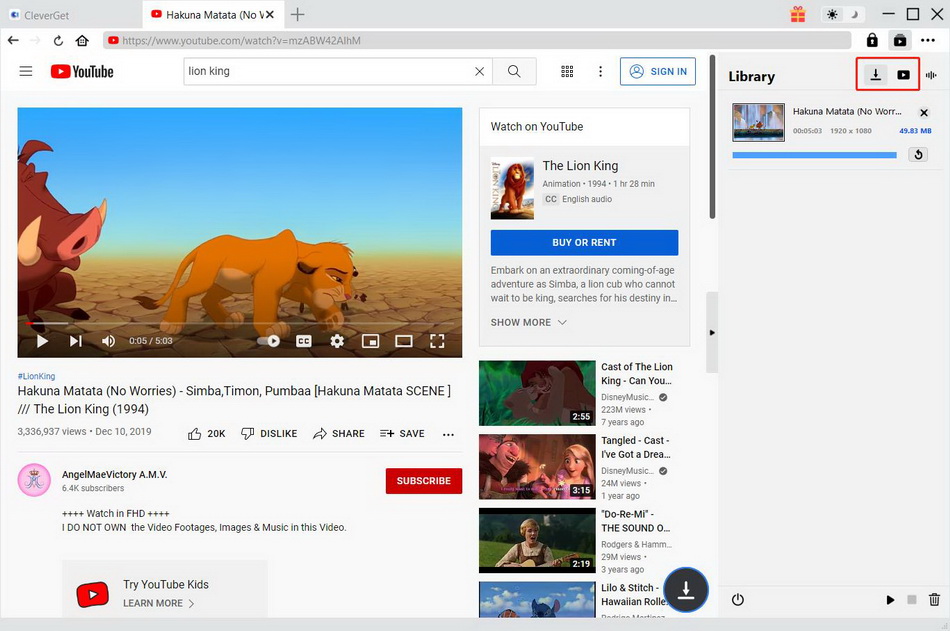The width and height of the screenshot is (950, 631).
Task: Open a new browser tab
Action: click(297, 14)
